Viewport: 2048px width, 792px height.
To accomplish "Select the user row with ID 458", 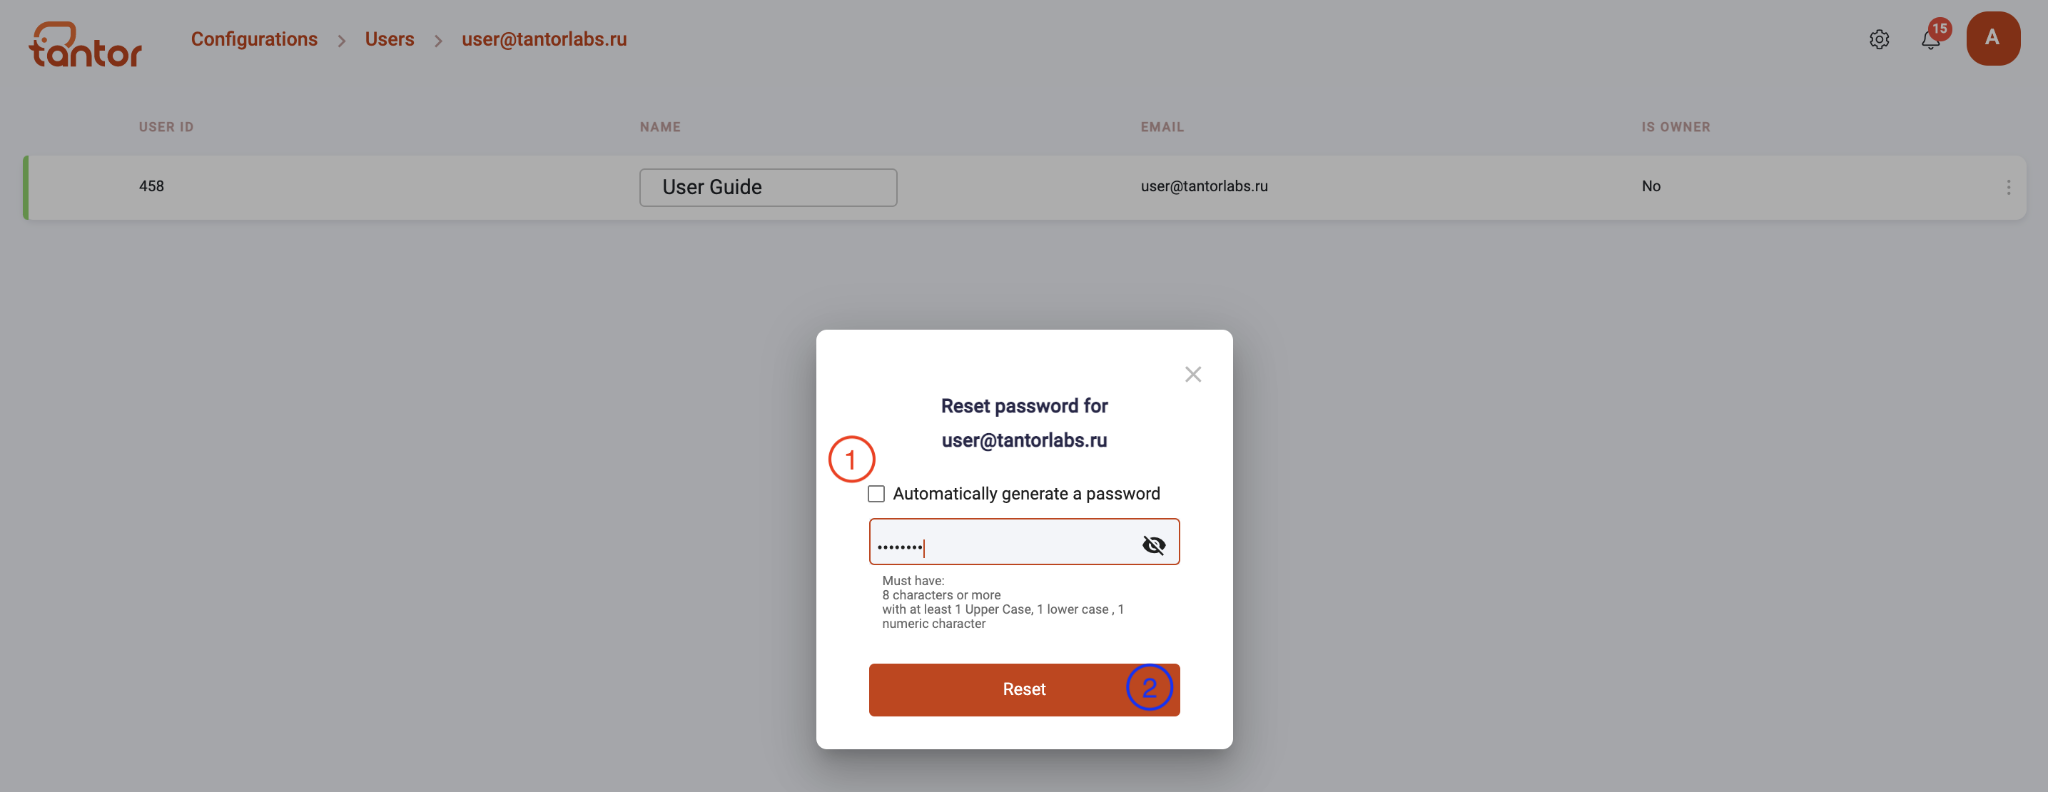I will [1025, 187].
